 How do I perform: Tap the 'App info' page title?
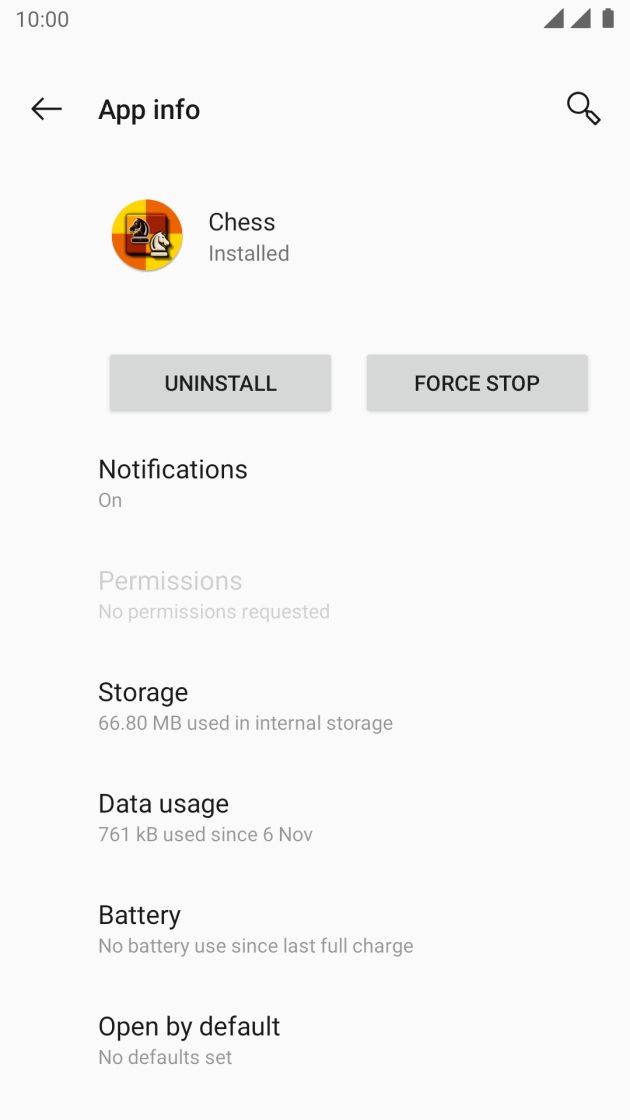click(x=149, y=110)
